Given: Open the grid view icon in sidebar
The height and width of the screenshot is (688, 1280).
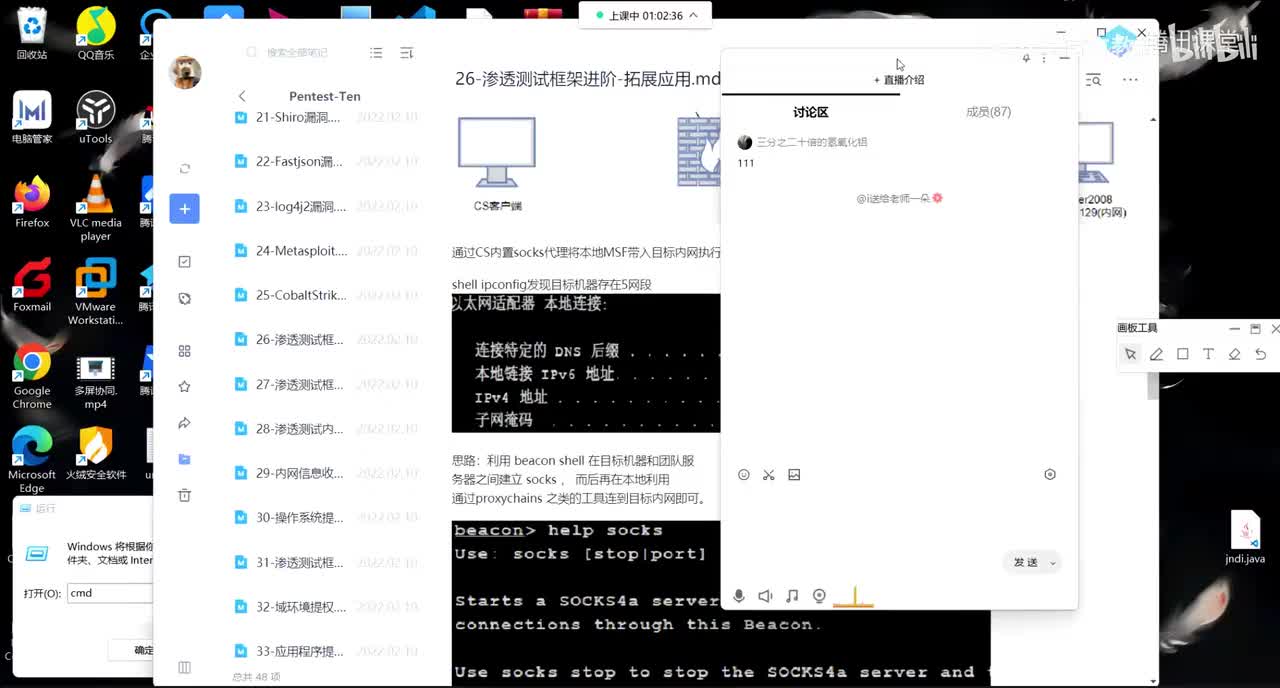Looking at the screenshot, I should click(x=184, y=351).
